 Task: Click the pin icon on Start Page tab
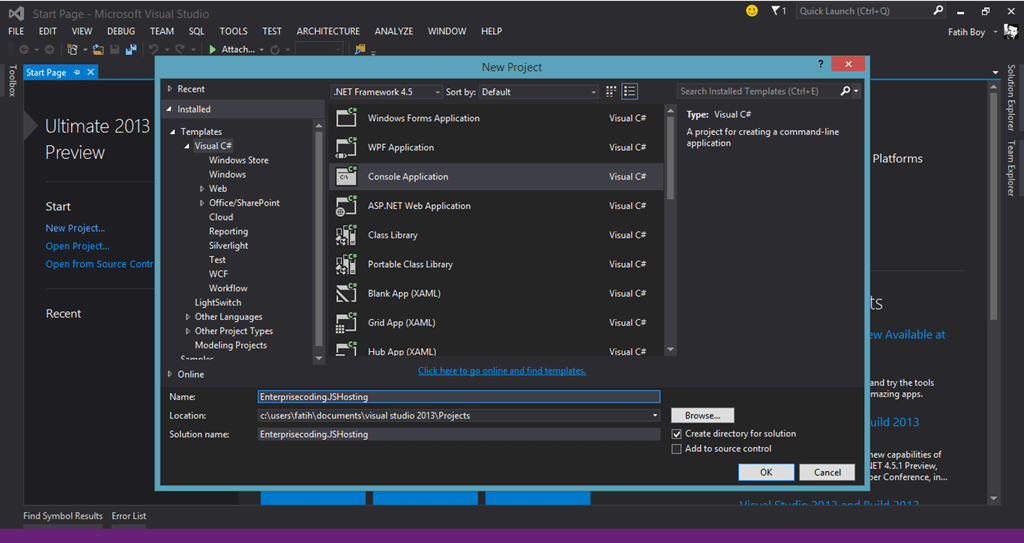(76, 72)
